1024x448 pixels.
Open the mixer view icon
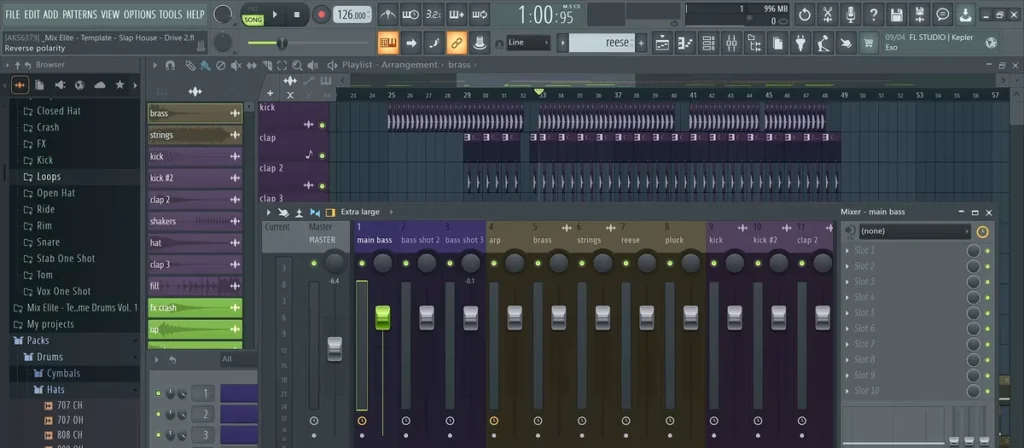(731, 43)
